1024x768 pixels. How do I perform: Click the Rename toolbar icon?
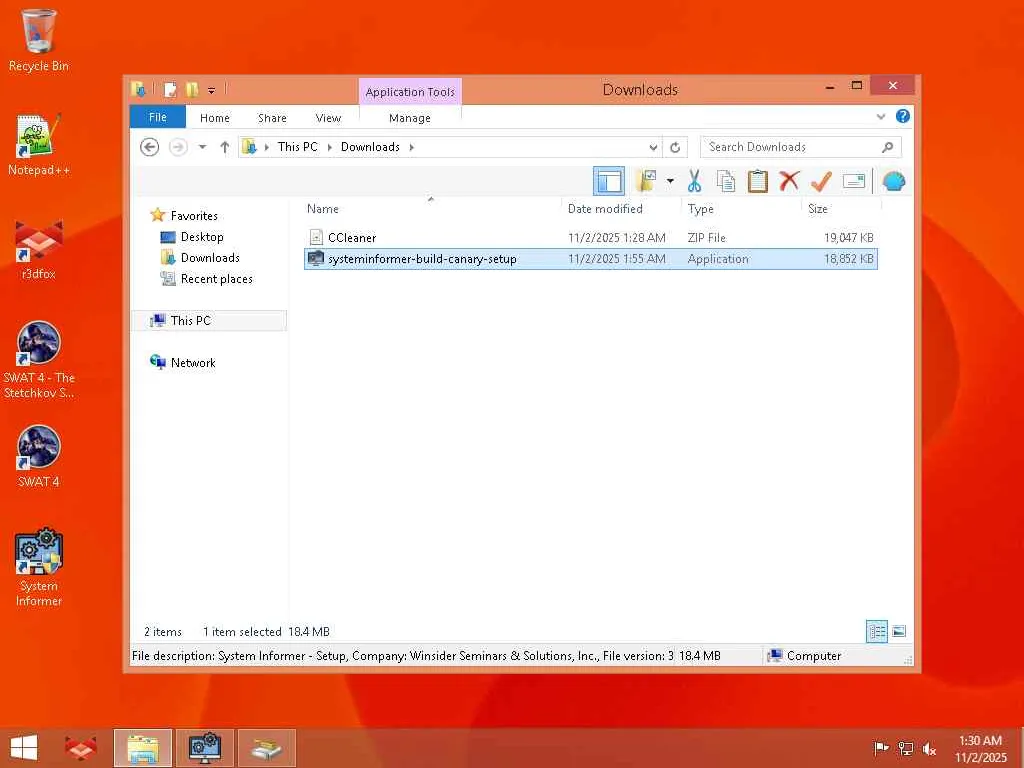pos(854,181)
